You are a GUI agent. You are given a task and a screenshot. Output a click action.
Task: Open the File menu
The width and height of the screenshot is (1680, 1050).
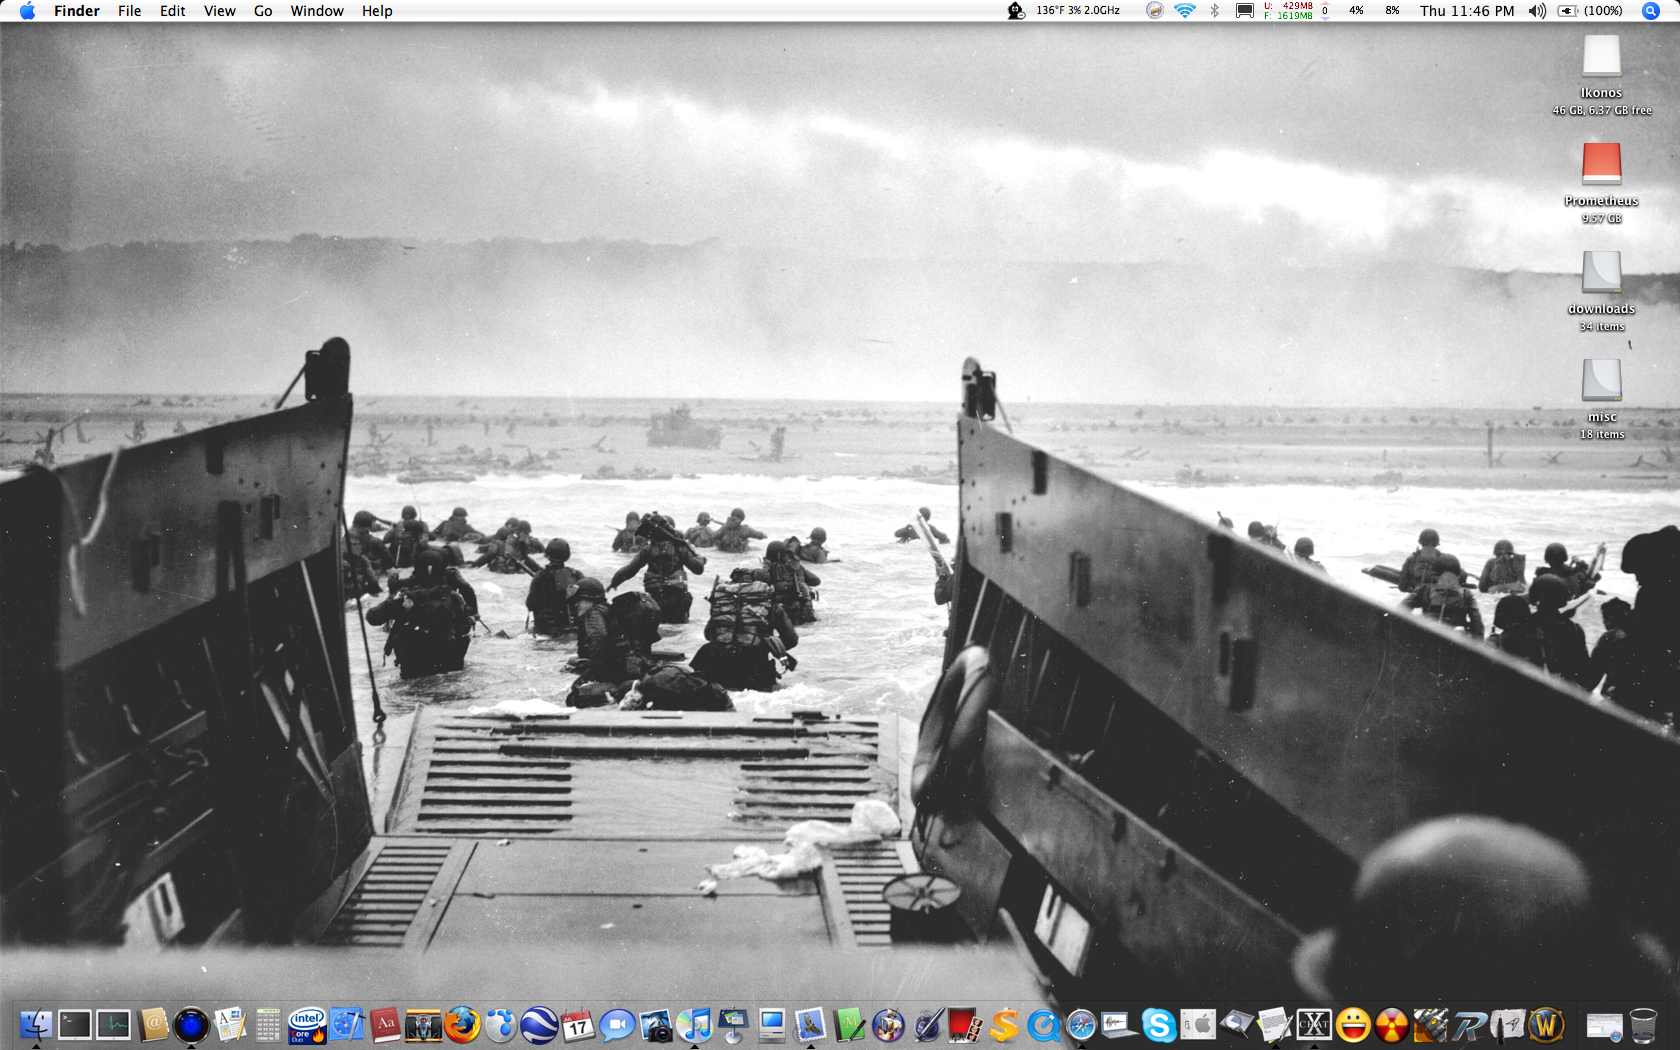click(130, 11)
